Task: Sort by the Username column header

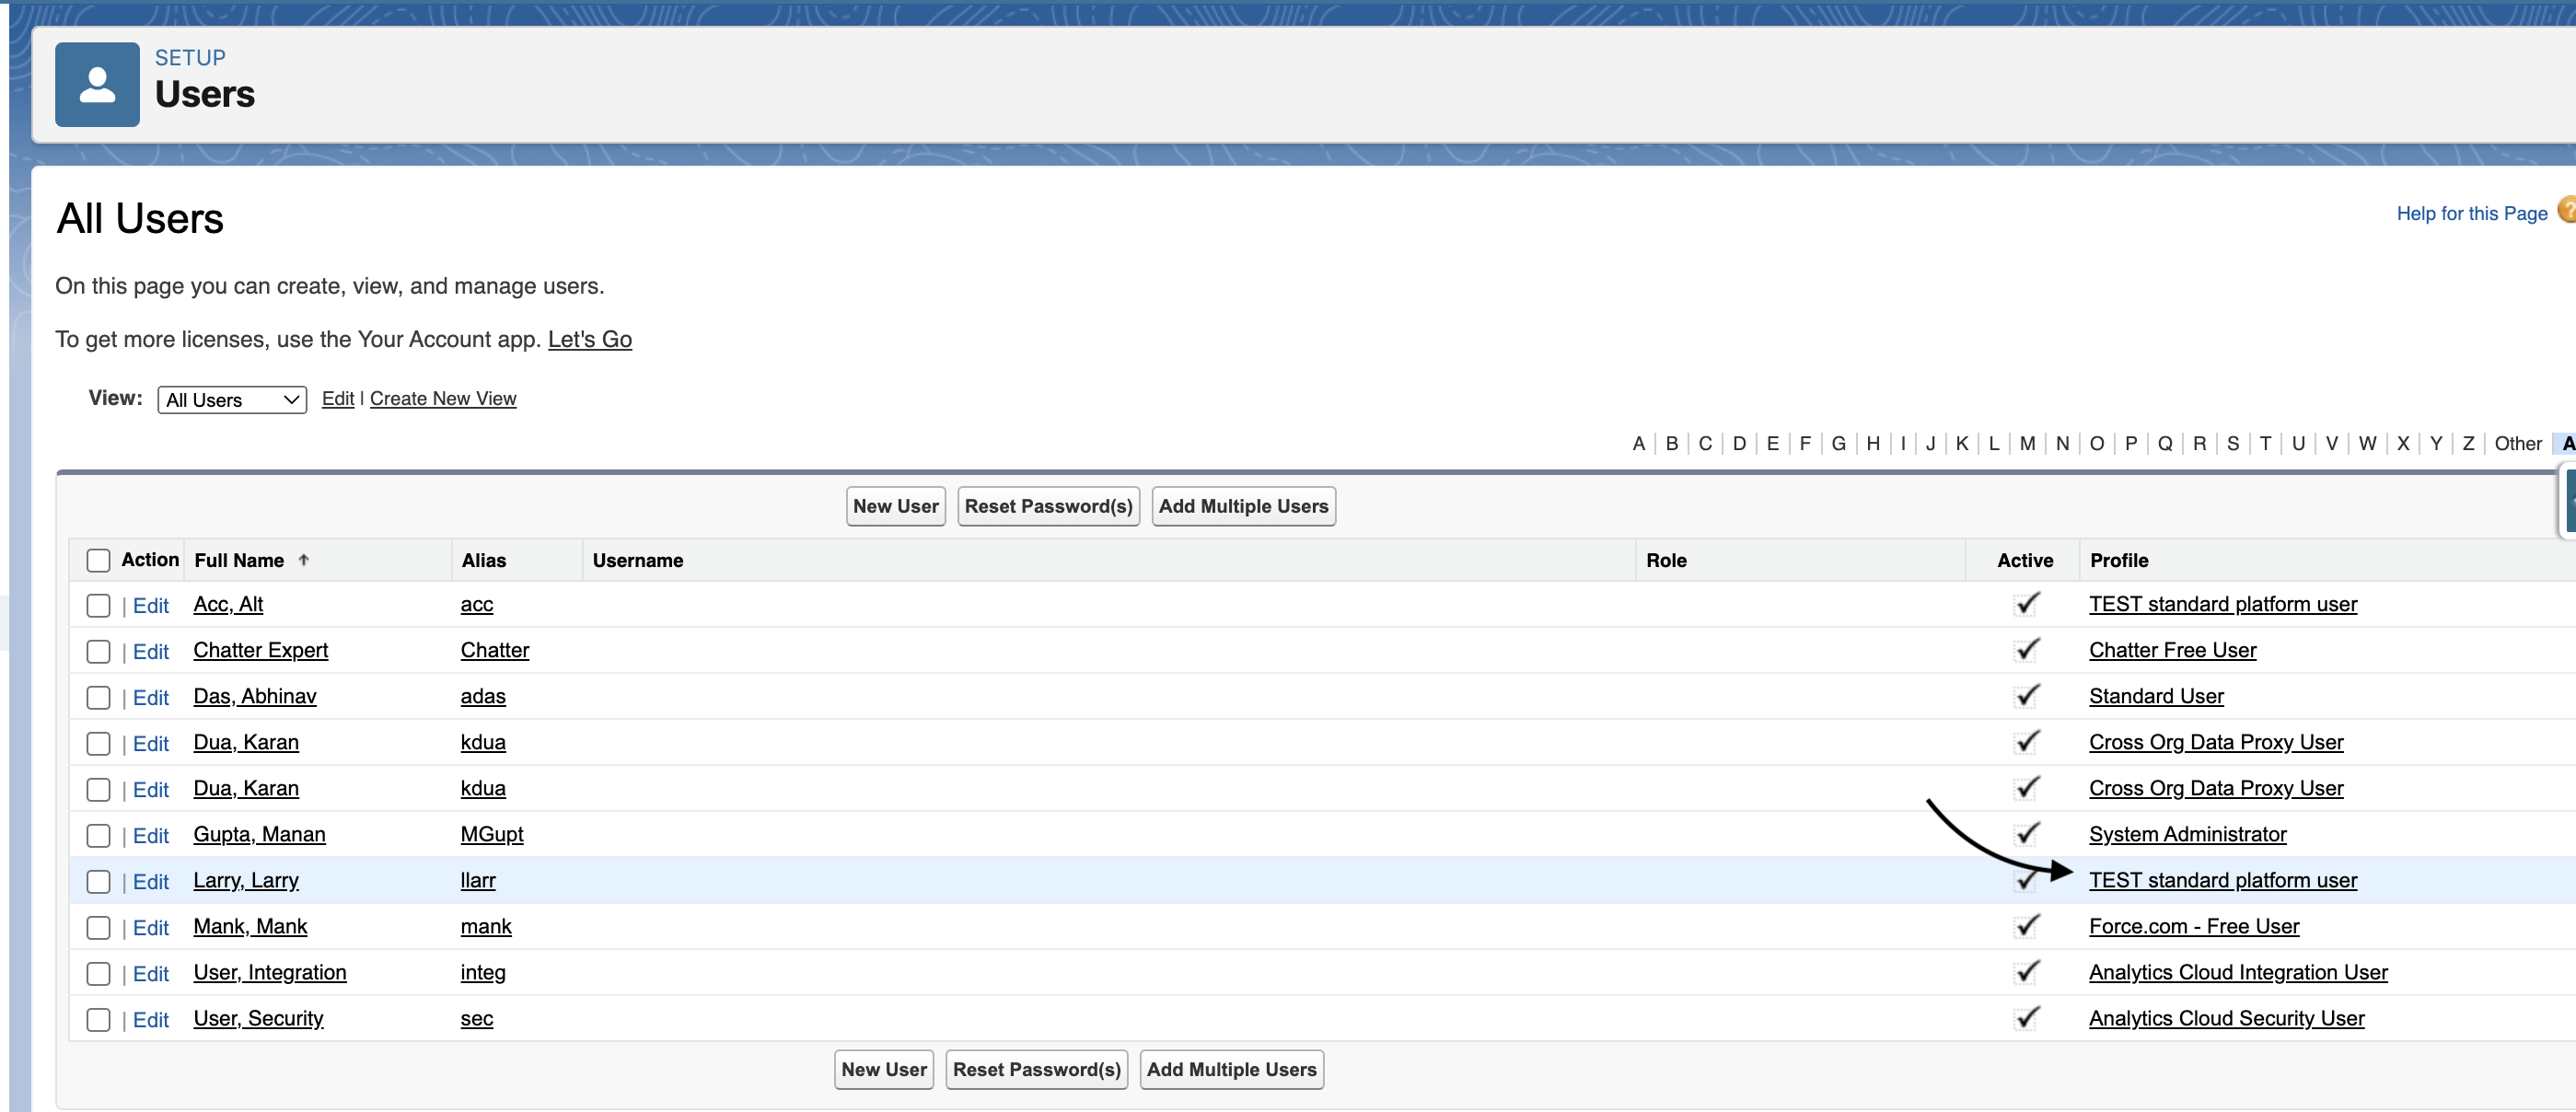Action: coord(637,560)
